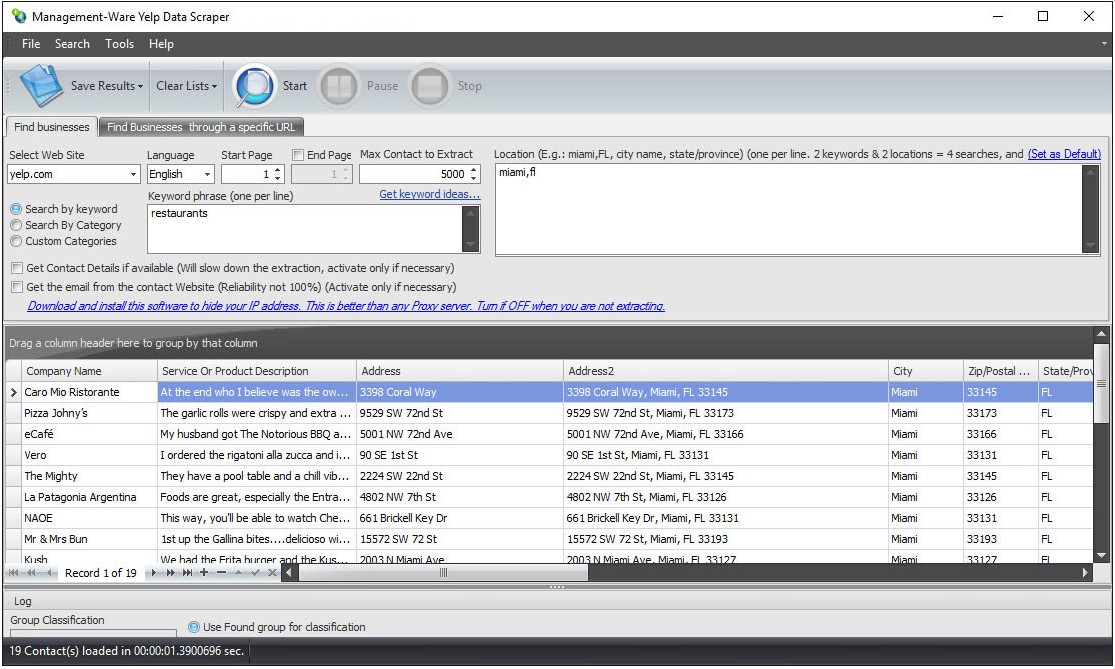This screenshot has width=1115, height=669.
Task: Select Search by keyword radio button
Action: pyautogui.click(x=16, y=209)
